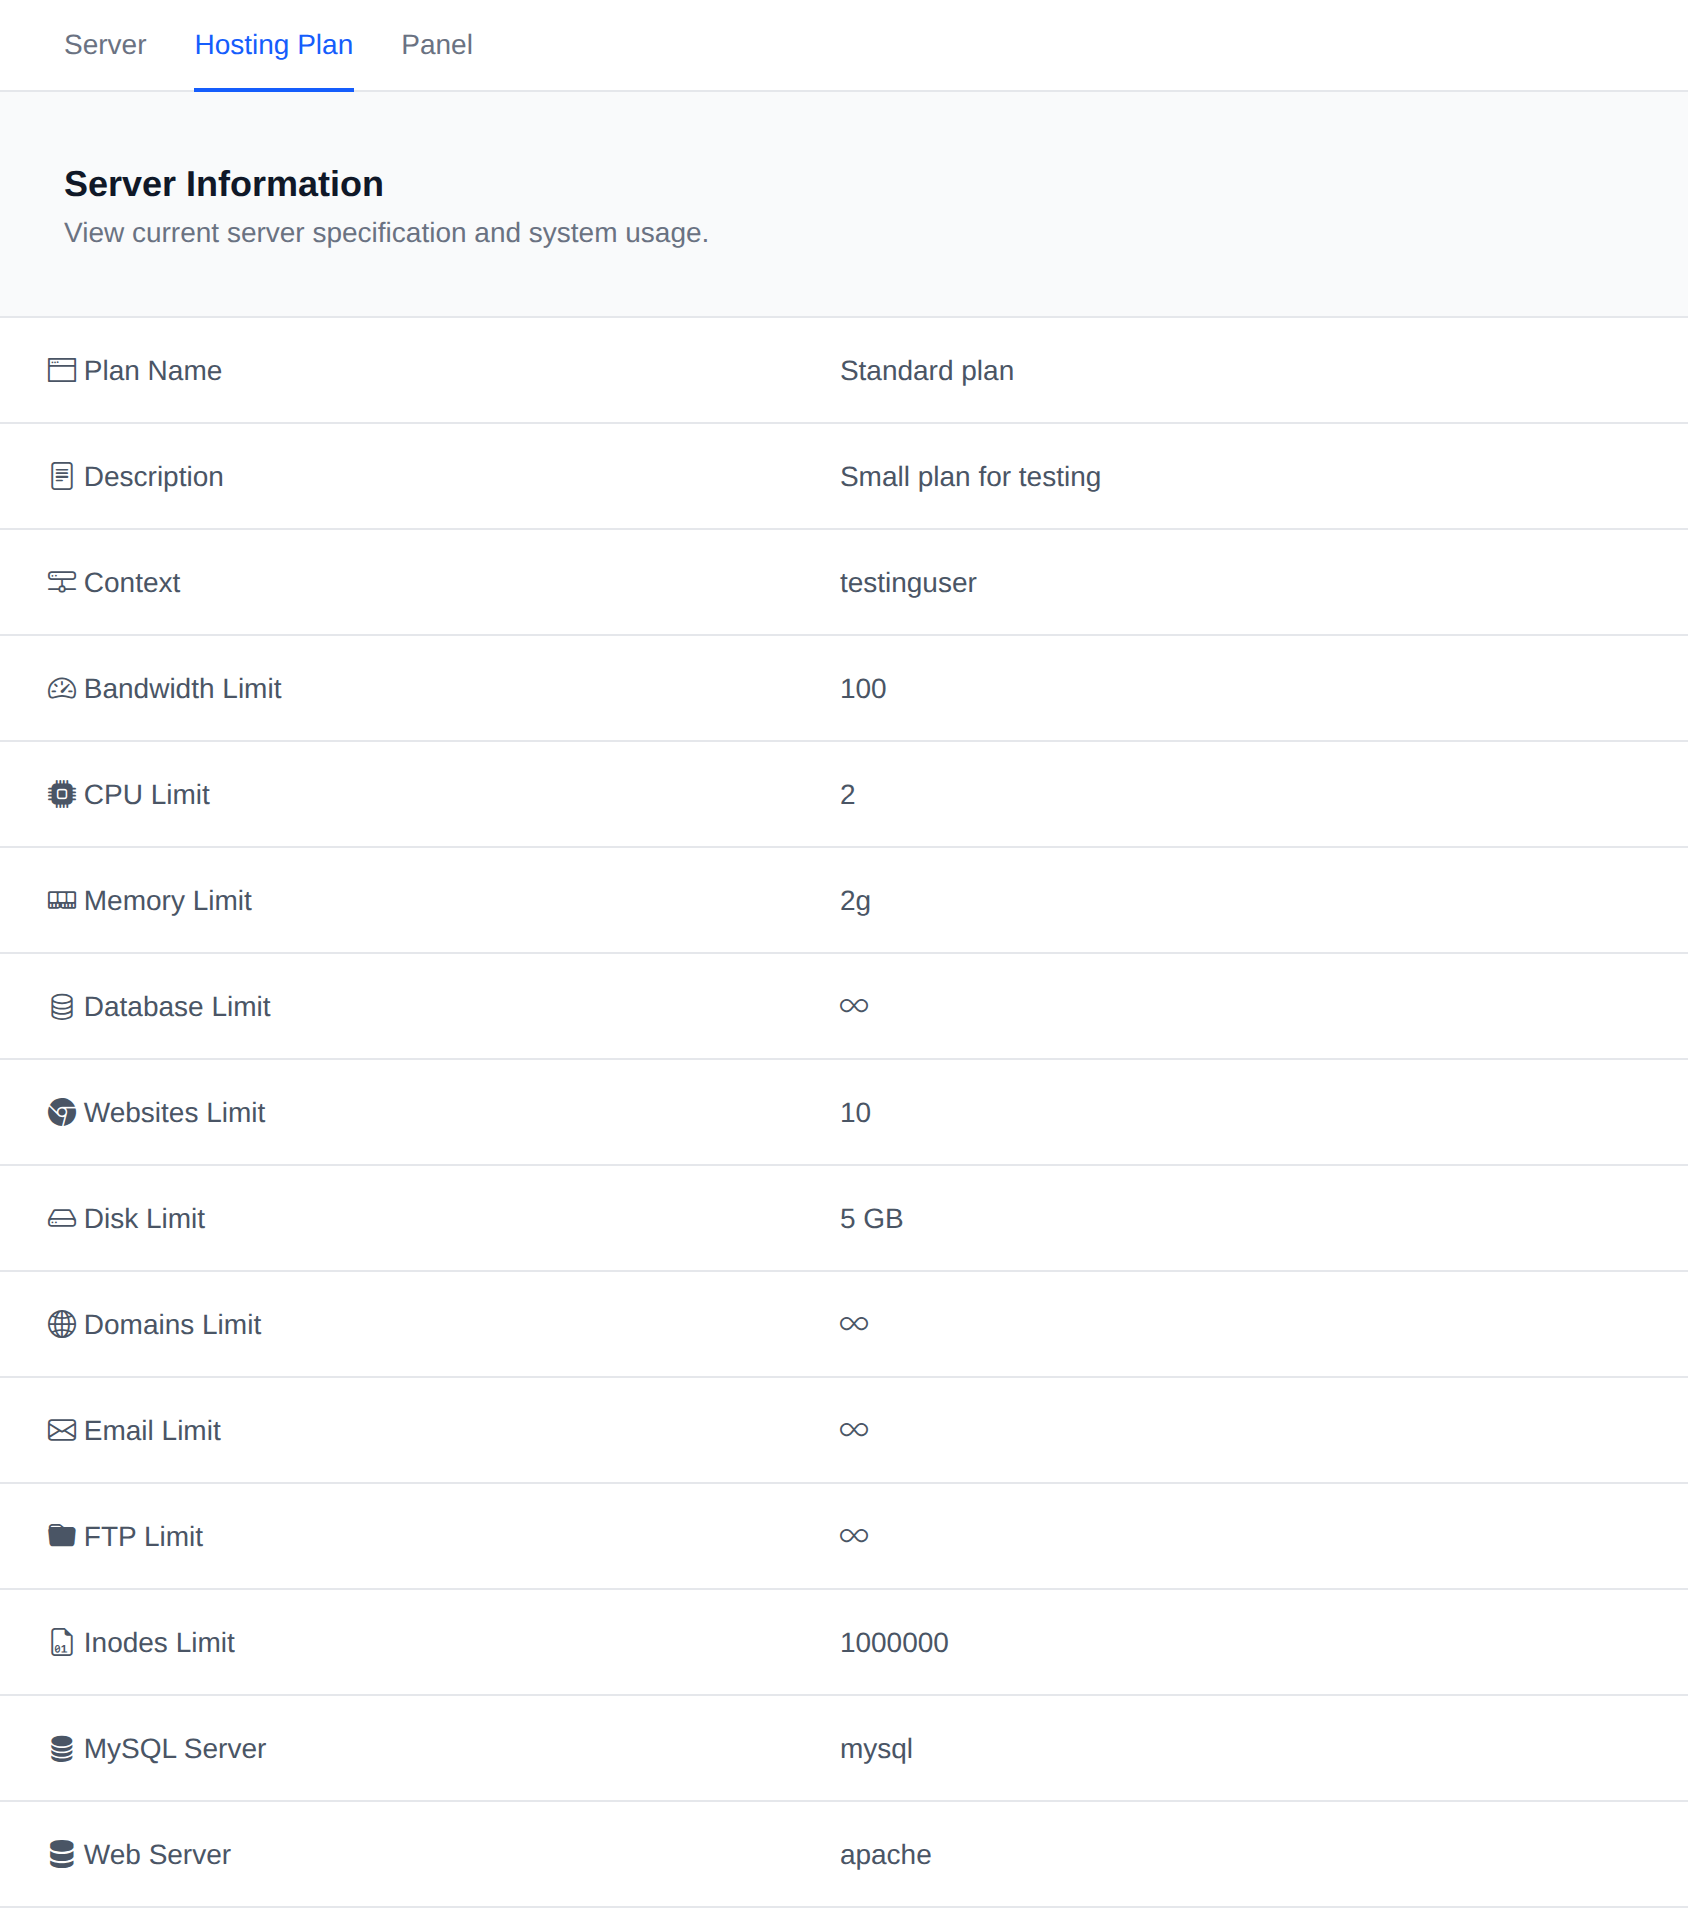Viewport: 1688px width, 1908px height.
Task: Click the stack icon beside MySQL Server
Action: (62, 1748)
